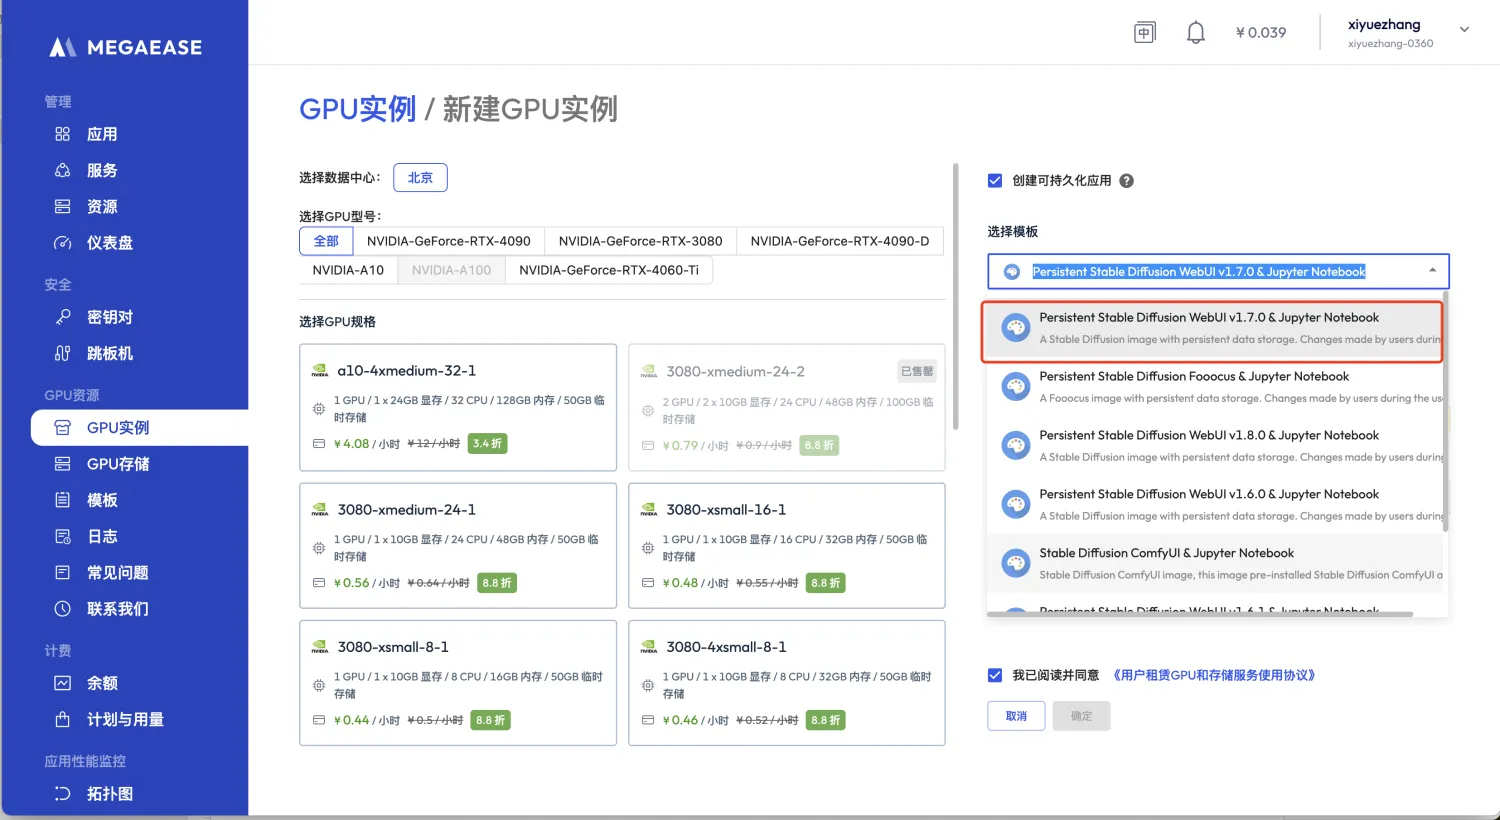The height and width of the screenshot is (820, 1500).
Task: Click the 资源 sidebar icon
Action: (62, 206)
